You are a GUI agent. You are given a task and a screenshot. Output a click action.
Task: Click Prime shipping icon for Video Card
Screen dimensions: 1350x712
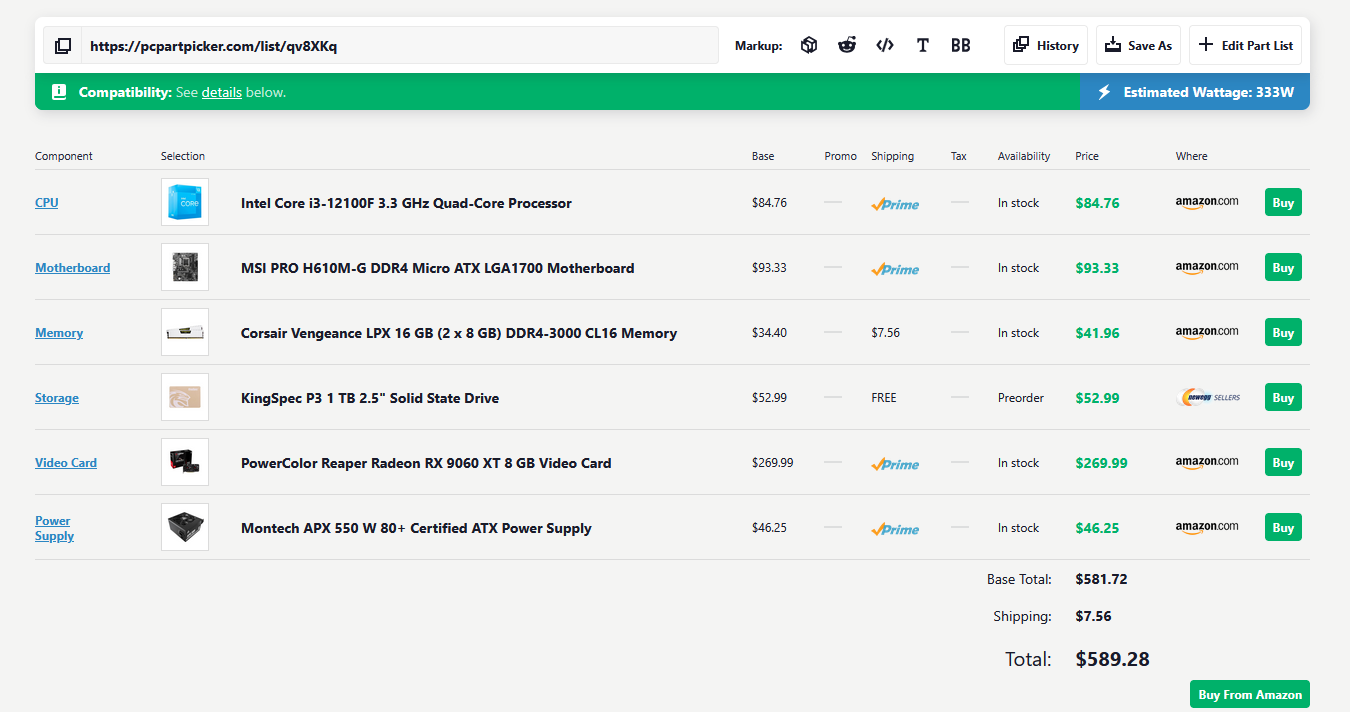click(x=895, y=464)
